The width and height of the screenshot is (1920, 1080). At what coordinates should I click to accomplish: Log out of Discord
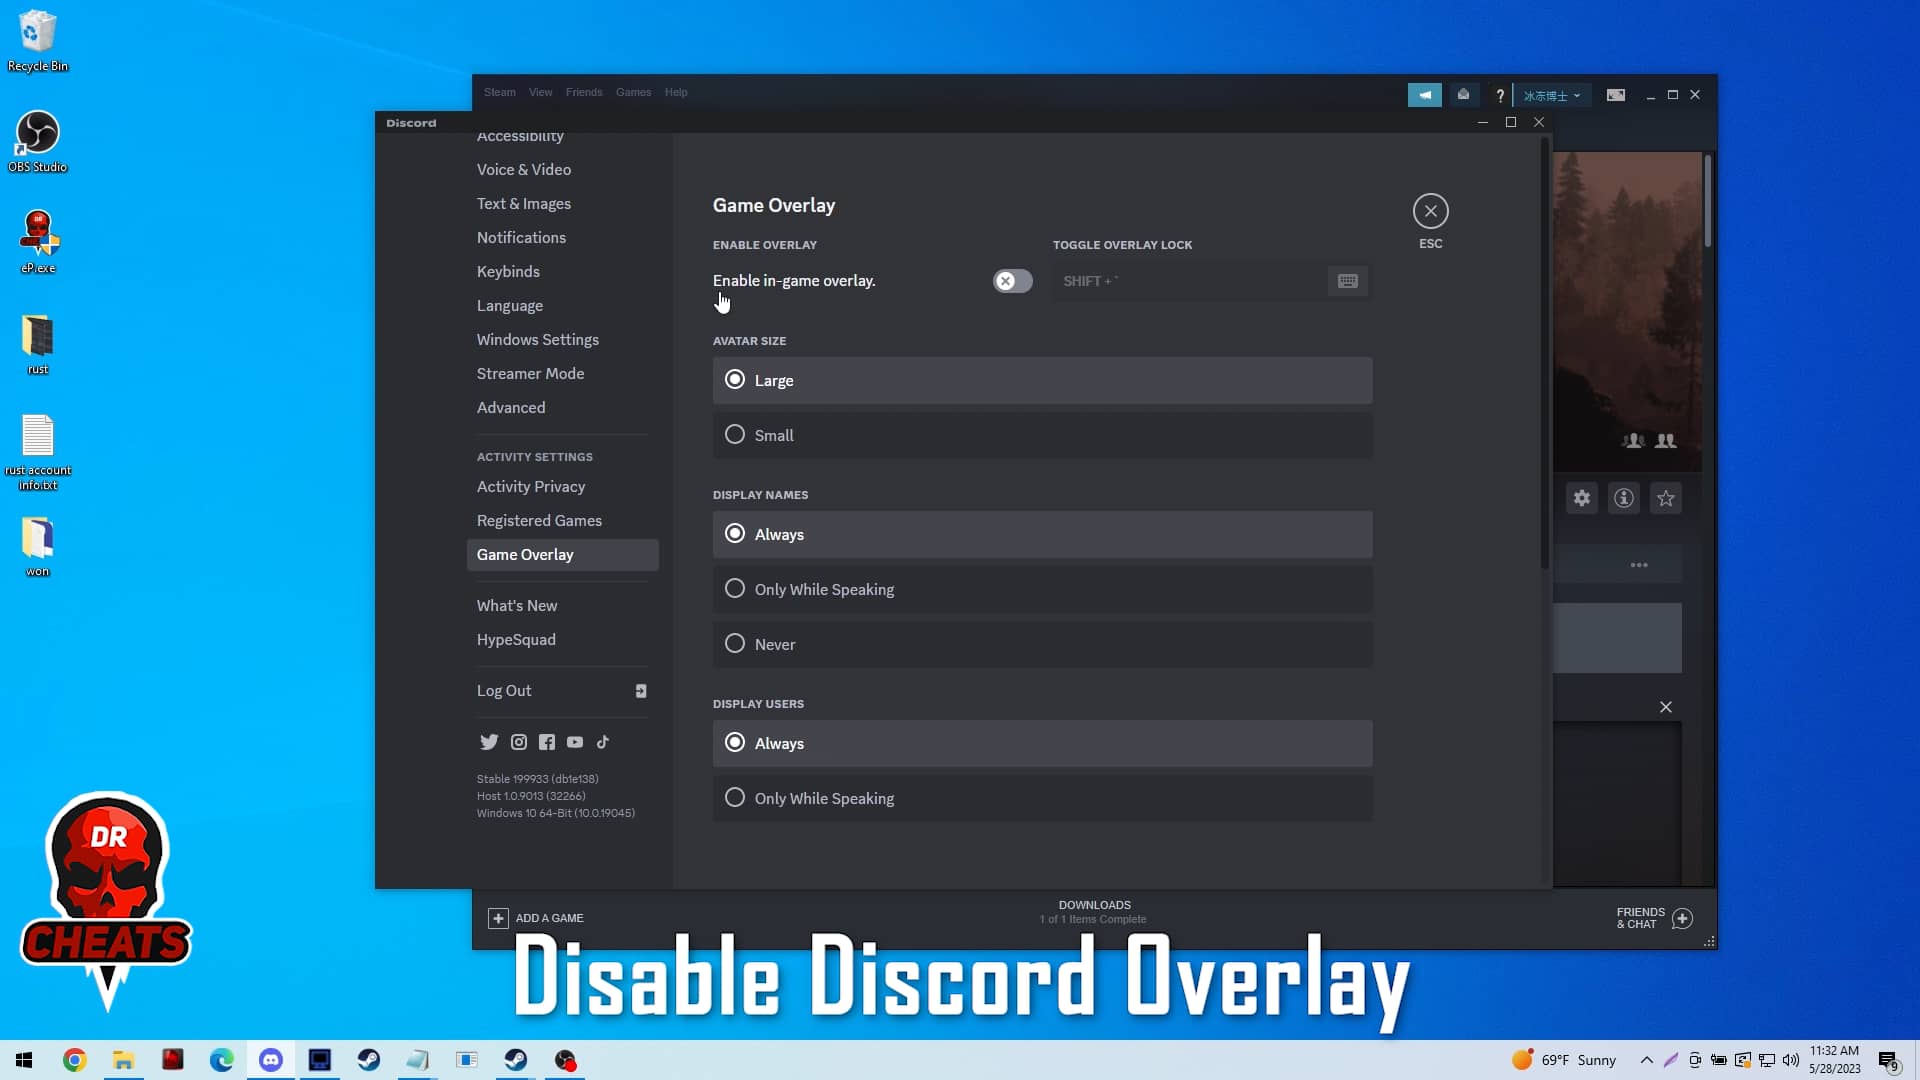click(x=504, y=690)
